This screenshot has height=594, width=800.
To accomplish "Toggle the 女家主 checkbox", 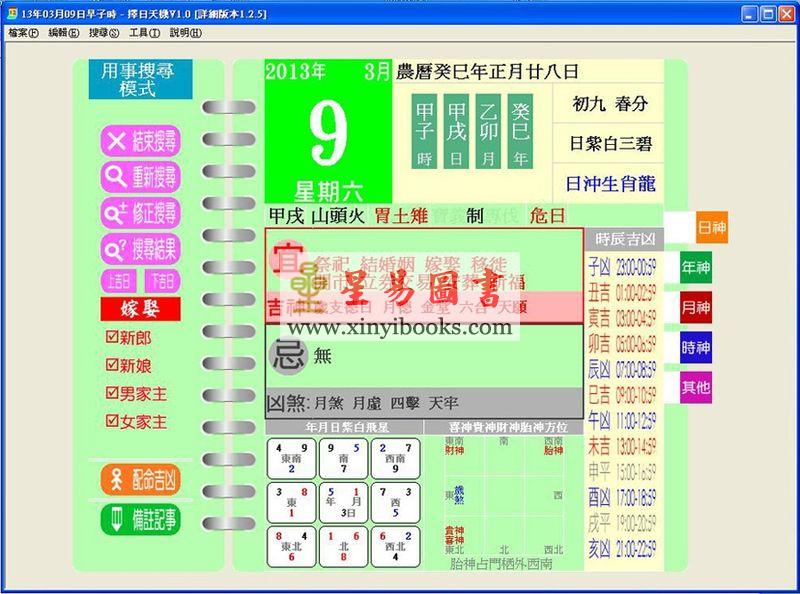I will 112,421.
